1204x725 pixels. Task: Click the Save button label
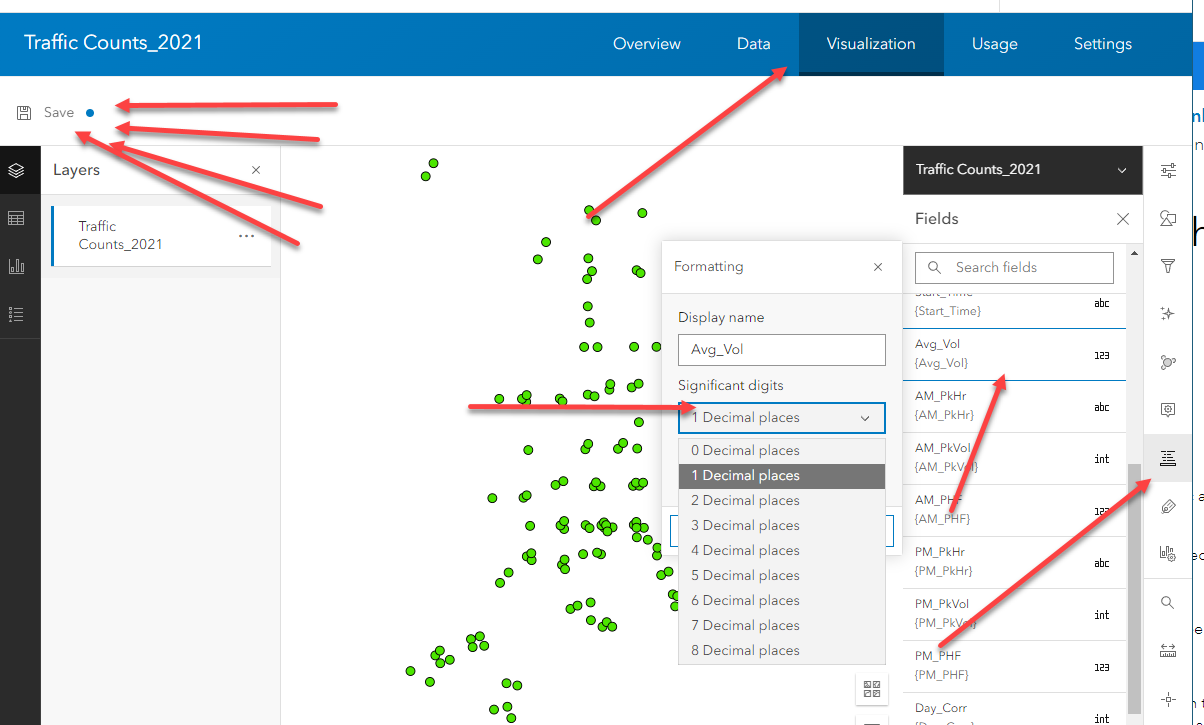[x=59, y=113]
